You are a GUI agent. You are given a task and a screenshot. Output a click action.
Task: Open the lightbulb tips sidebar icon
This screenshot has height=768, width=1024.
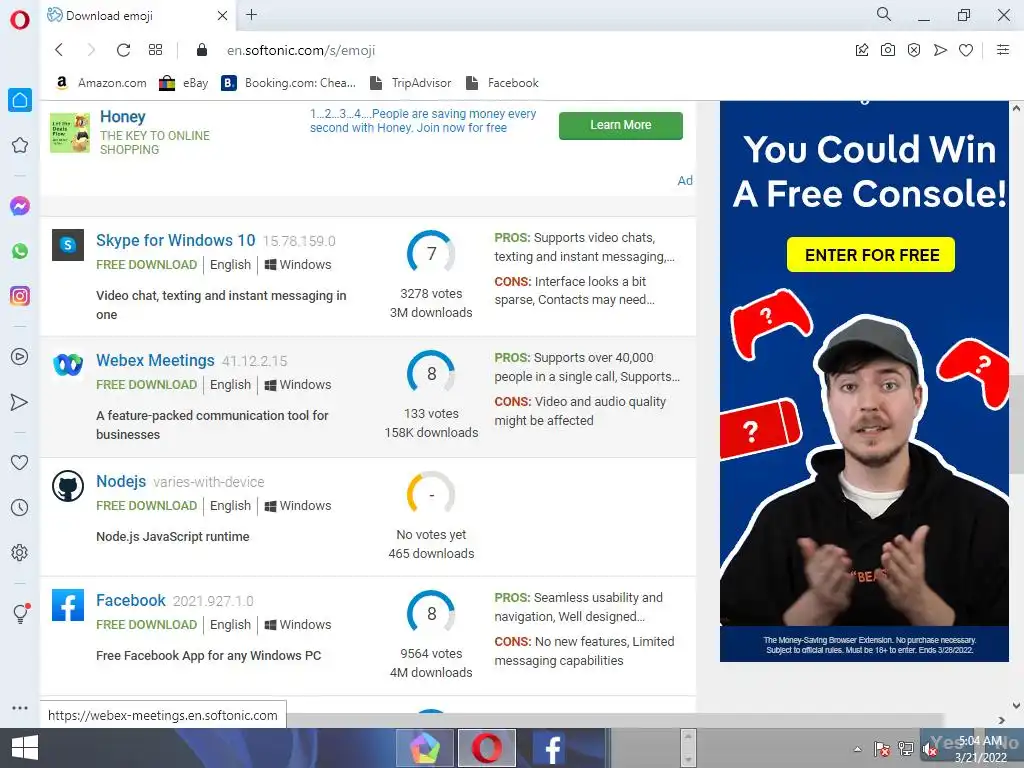(20, 613)
